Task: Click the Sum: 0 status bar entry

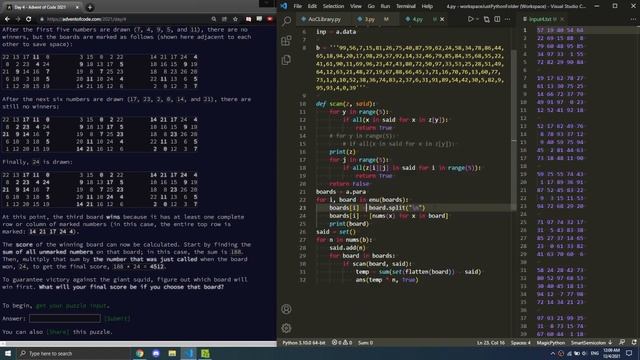Action: tap(365, 342)
